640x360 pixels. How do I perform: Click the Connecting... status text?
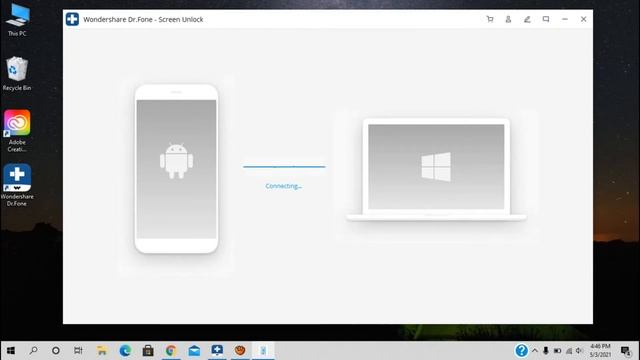pos(284,186)
